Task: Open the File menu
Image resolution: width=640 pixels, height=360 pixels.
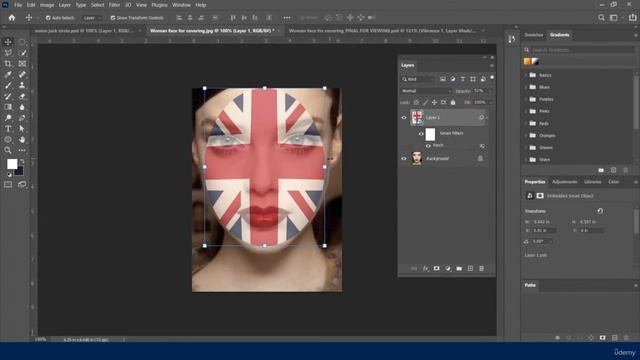Action: tap(18, 5)
